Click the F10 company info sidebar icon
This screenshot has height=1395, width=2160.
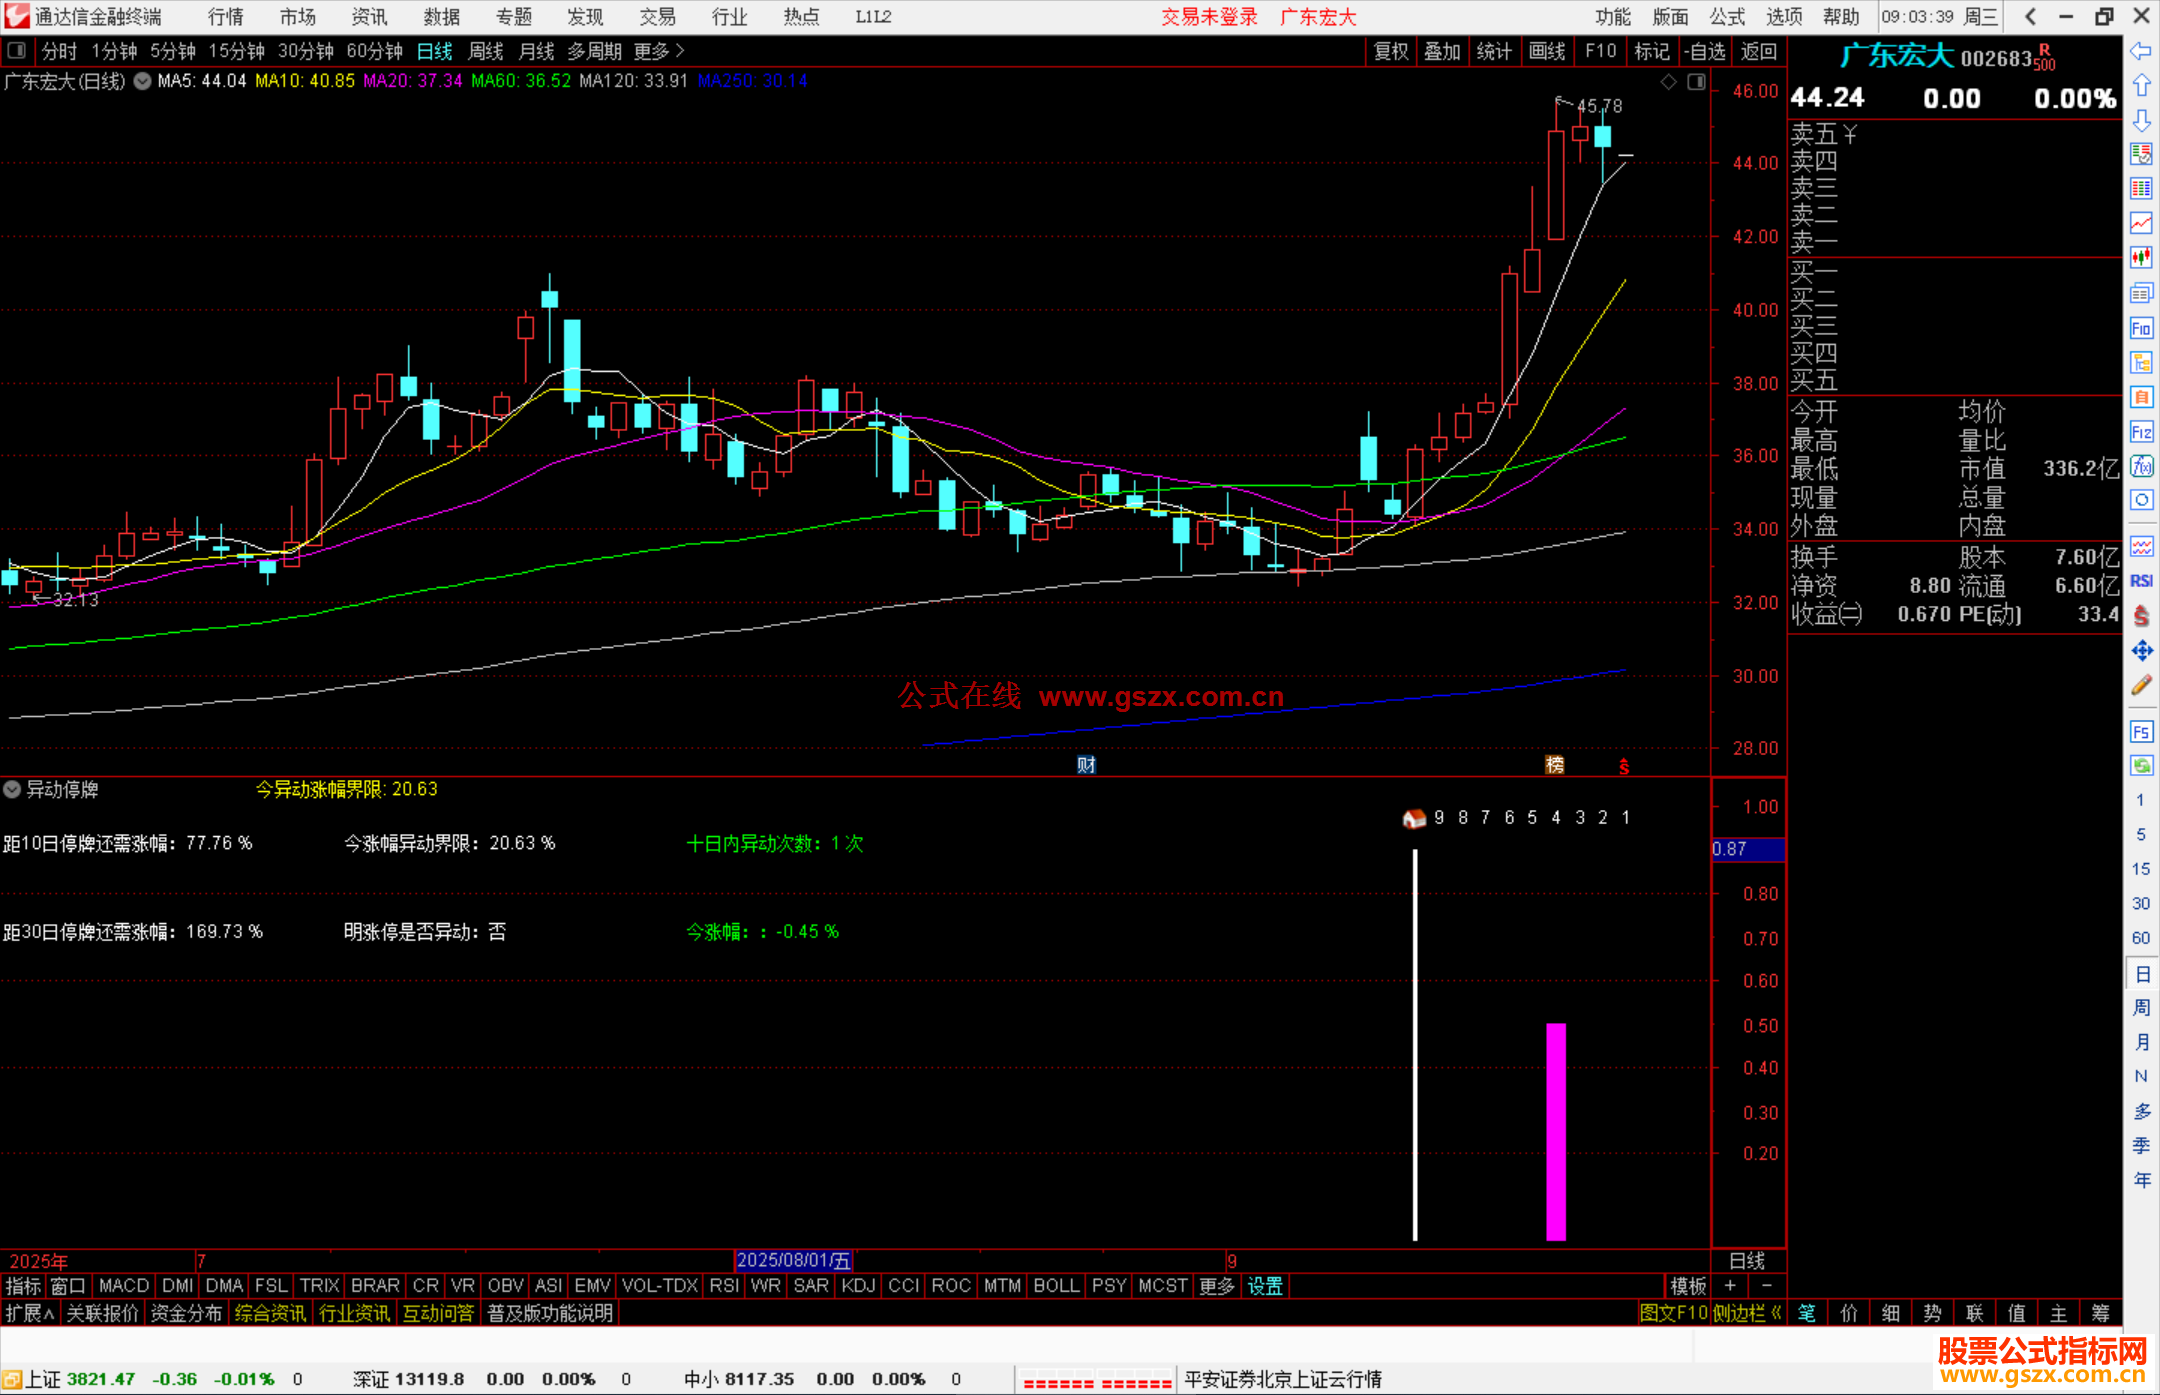(x=2141, y=328)
